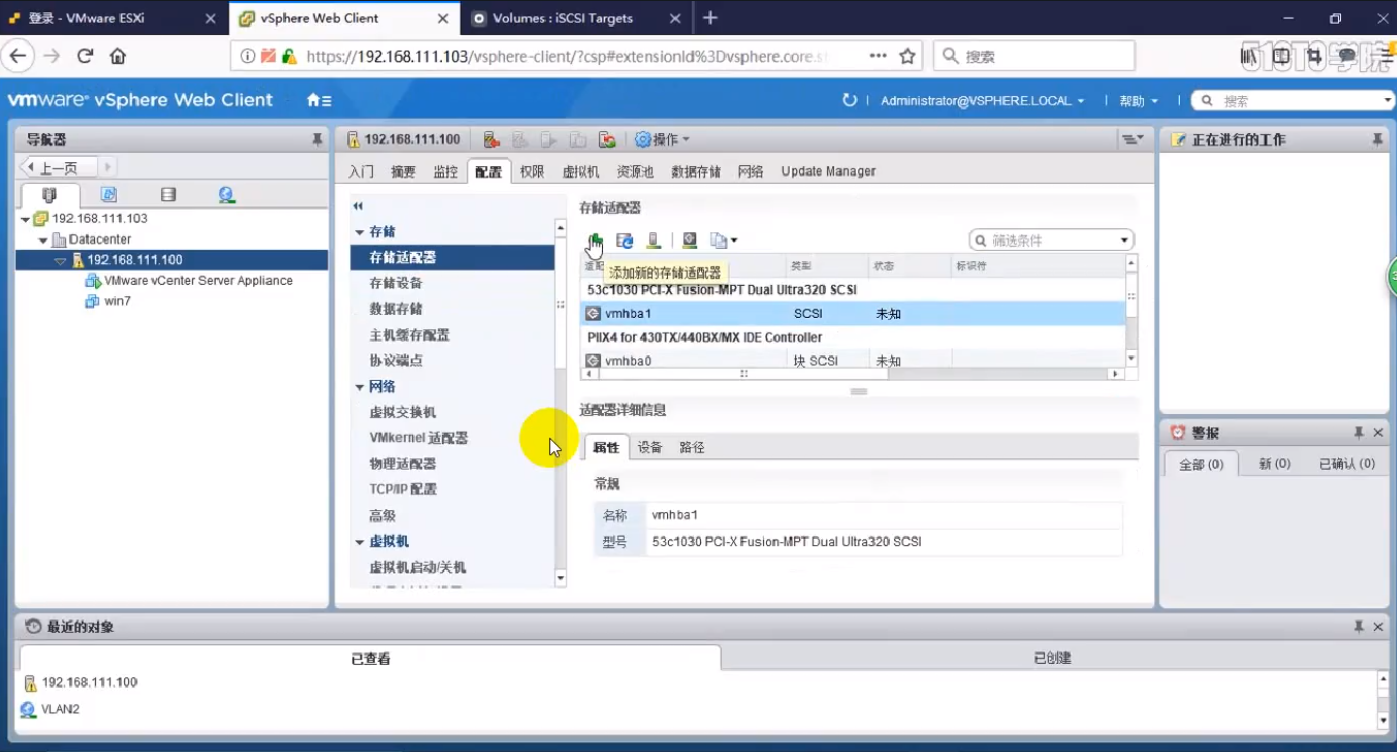1397x752 pixels.
Task: Open the page actions ellipsis in address bar
Action: click(x=878, y=56)
